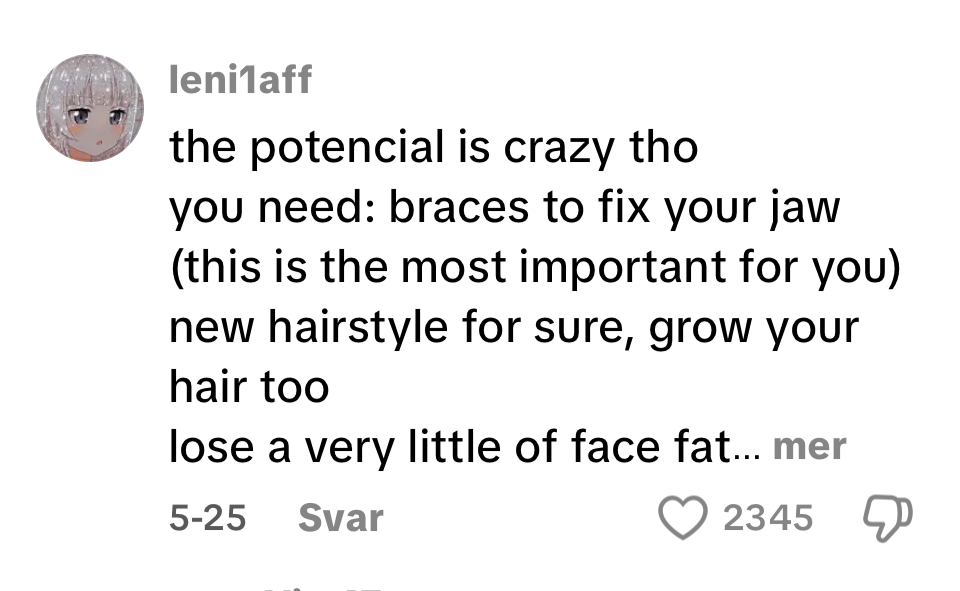Click the 5-25 comment date
The height and width of the screenshot is (591, 960).
208,518
